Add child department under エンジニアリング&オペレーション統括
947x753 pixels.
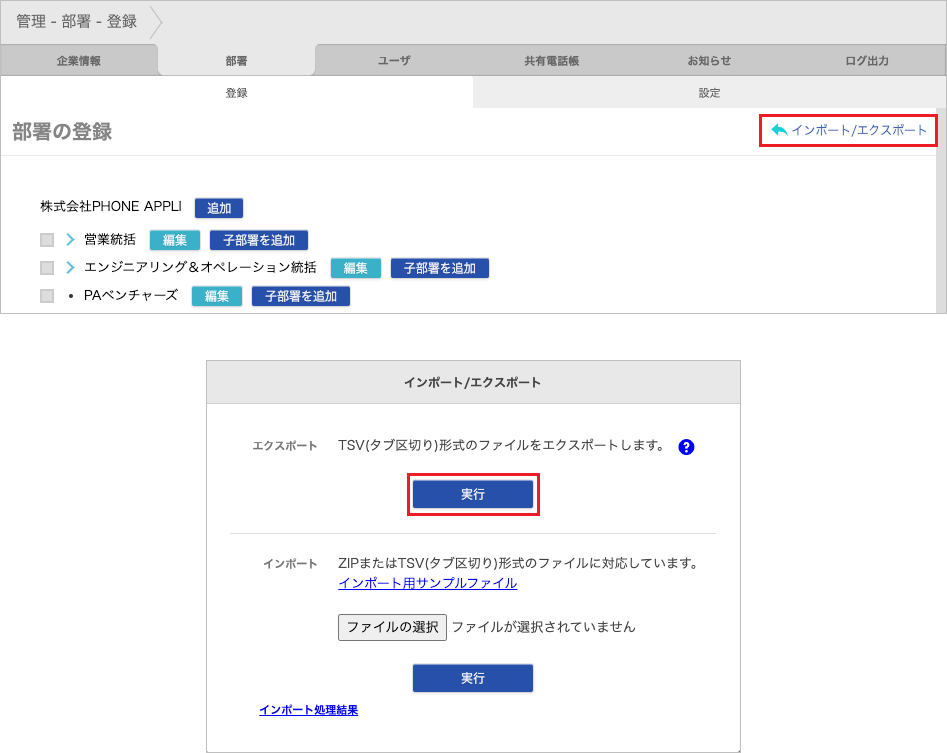tap(440, 268)
